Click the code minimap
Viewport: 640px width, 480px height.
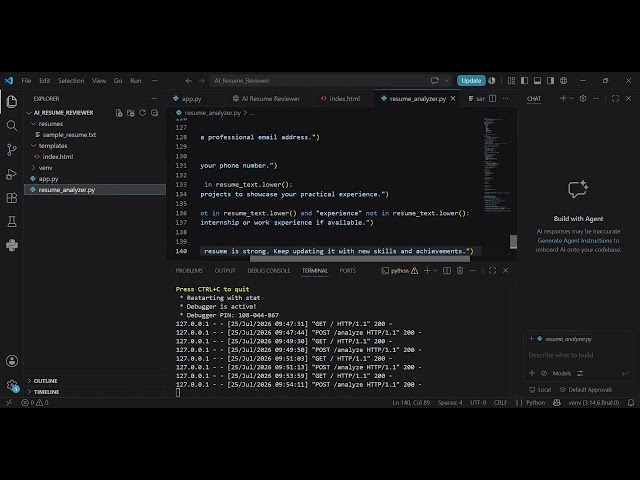(496, 165)
